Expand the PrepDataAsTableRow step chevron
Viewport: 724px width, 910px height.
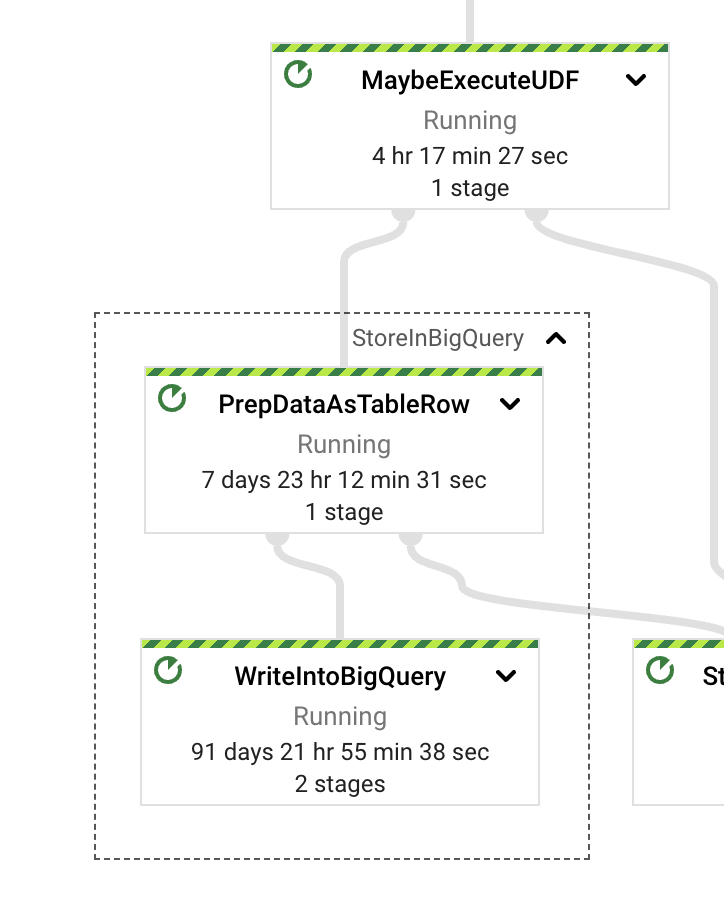click(x=510, y=405)
